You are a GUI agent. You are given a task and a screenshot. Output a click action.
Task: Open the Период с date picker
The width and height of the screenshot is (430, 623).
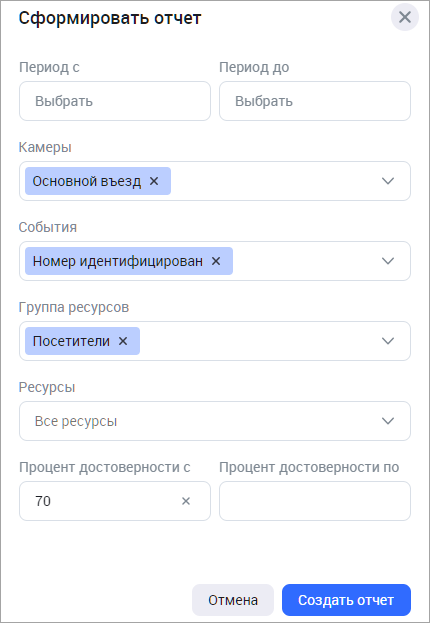(x=115, y=101)
